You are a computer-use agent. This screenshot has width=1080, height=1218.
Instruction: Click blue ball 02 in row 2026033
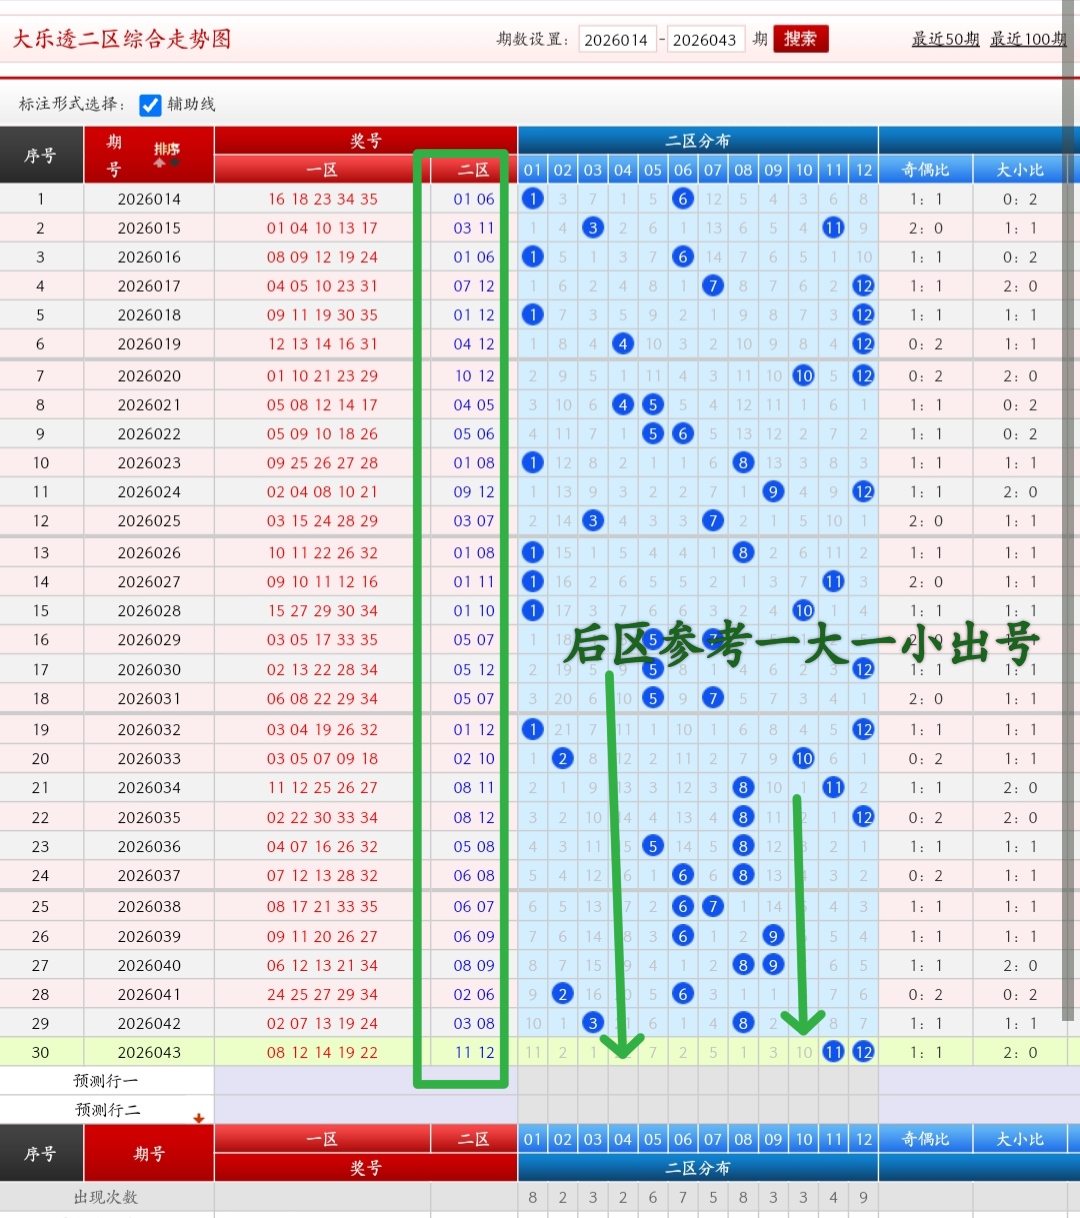pos(563,759)
